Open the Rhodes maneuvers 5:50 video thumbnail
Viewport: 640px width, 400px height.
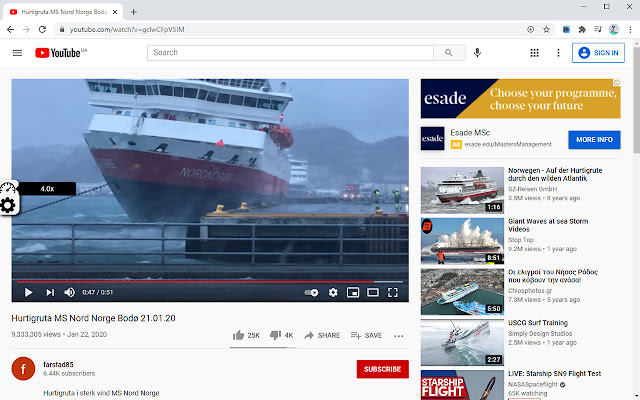(462, 291)
